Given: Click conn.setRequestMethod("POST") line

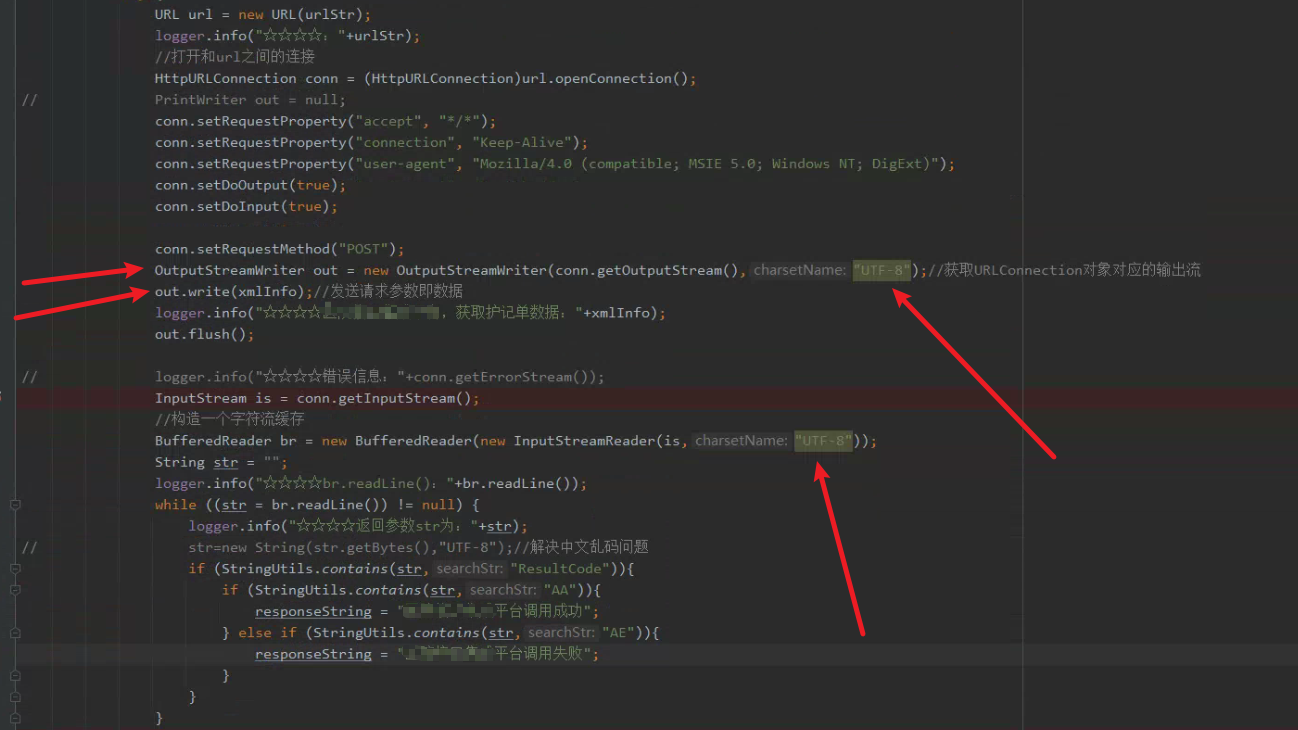Looking at the screenshot, I should [x=279, y=249].
